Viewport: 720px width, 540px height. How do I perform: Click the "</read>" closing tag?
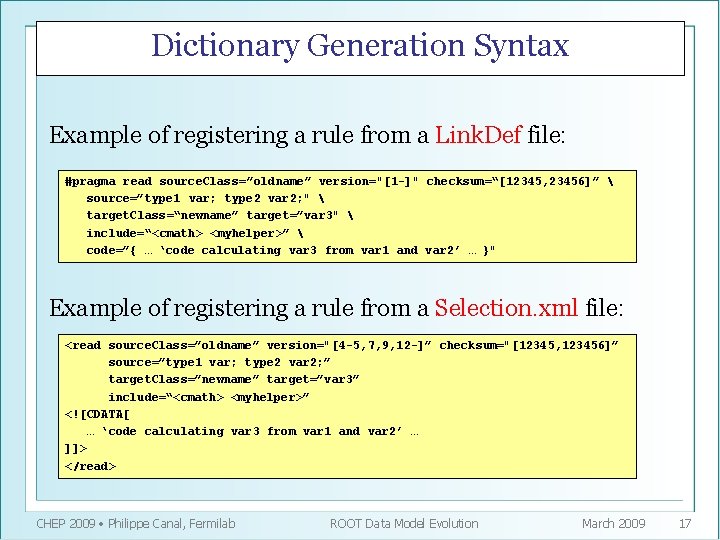click(90, 466)
